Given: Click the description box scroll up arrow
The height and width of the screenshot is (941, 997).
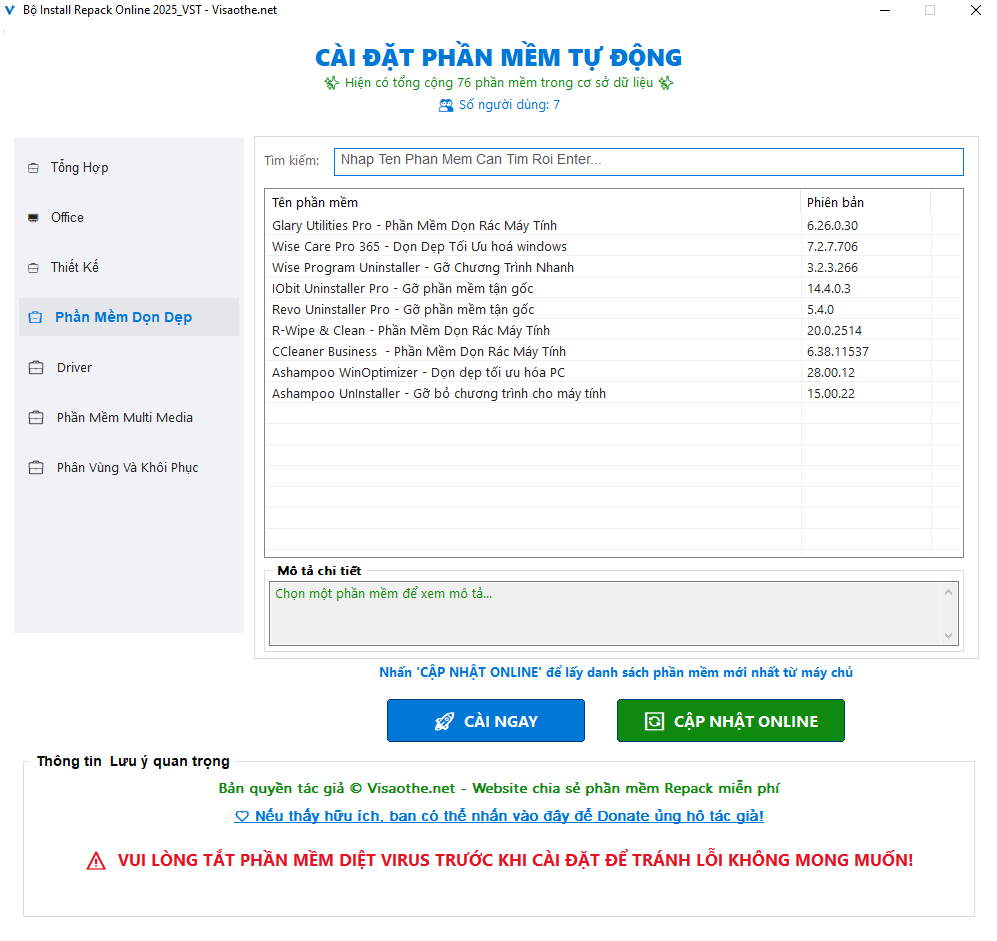Looking at the screenshot, I should click(948, 592).
